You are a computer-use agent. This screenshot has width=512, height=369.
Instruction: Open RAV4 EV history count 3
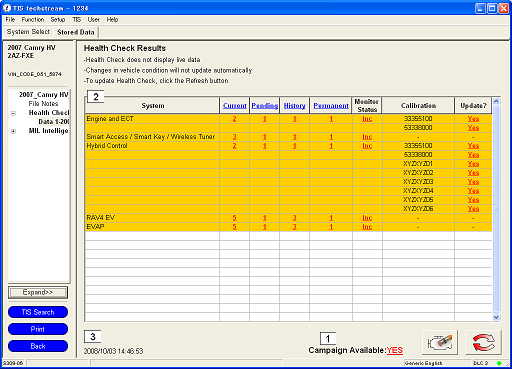tap(294, 218)
